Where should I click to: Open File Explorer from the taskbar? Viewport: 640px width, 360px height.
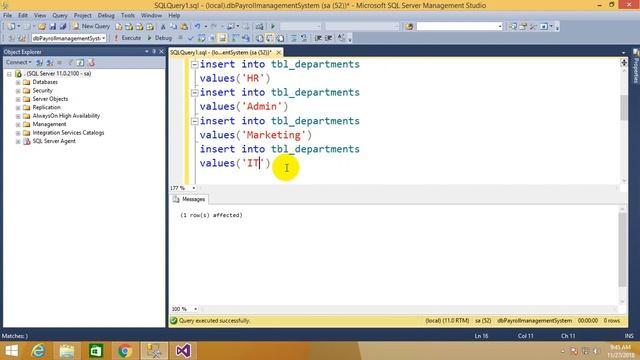pos(67,351)
